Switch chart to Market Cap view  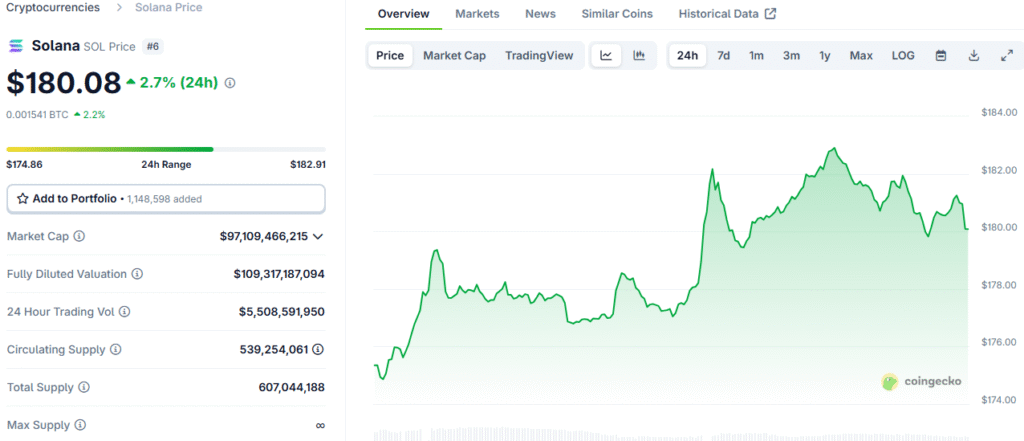coord(455,56)
